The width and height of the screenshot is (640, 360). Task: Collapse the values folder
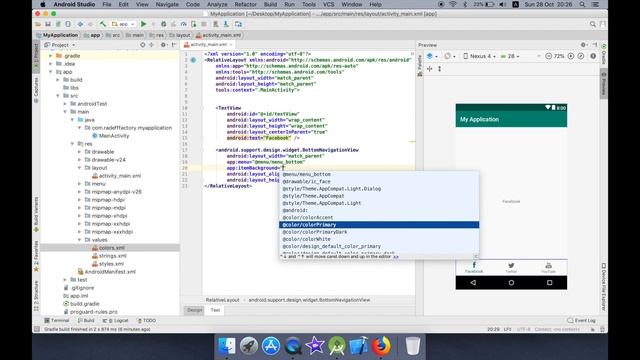coord(80,240)
